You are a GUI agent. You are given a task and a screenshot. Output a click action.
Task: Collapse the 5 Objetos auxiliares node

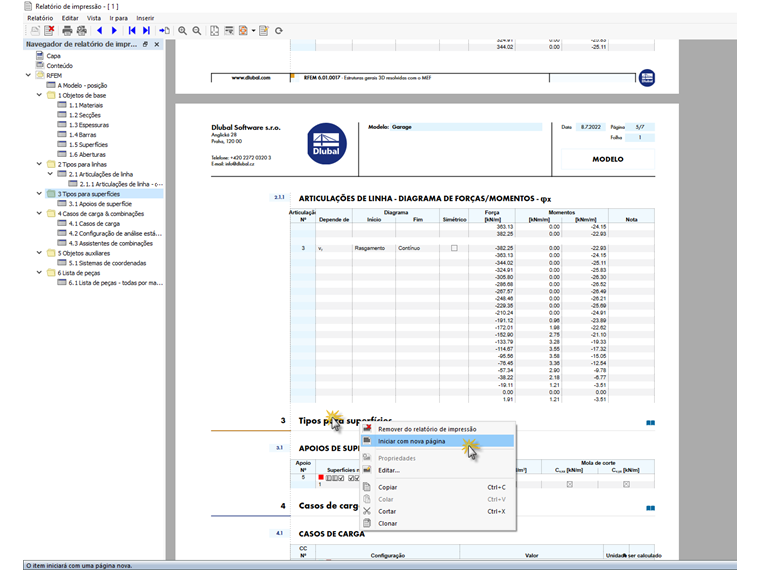coord(39,253)
